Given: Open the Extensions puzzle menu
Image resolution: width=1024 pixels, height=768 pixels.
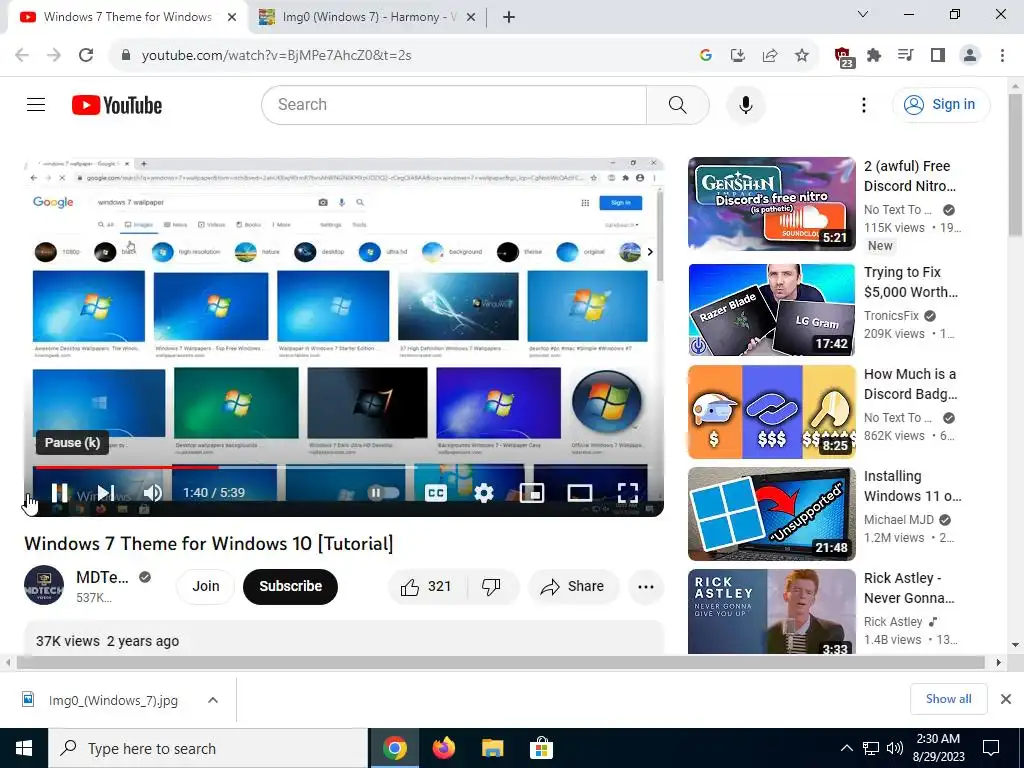Looking at the screenshot, I should (873, 56).
